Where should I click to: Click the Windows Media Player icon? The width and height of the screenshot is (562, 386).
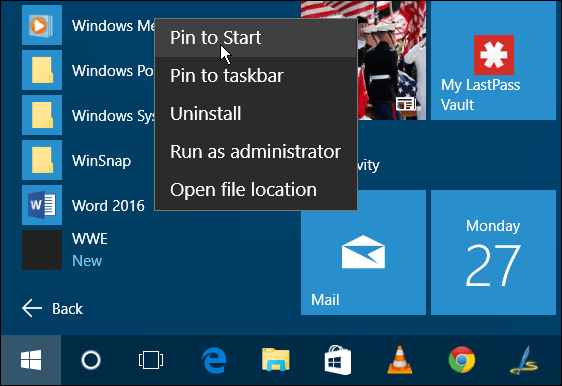42,25
